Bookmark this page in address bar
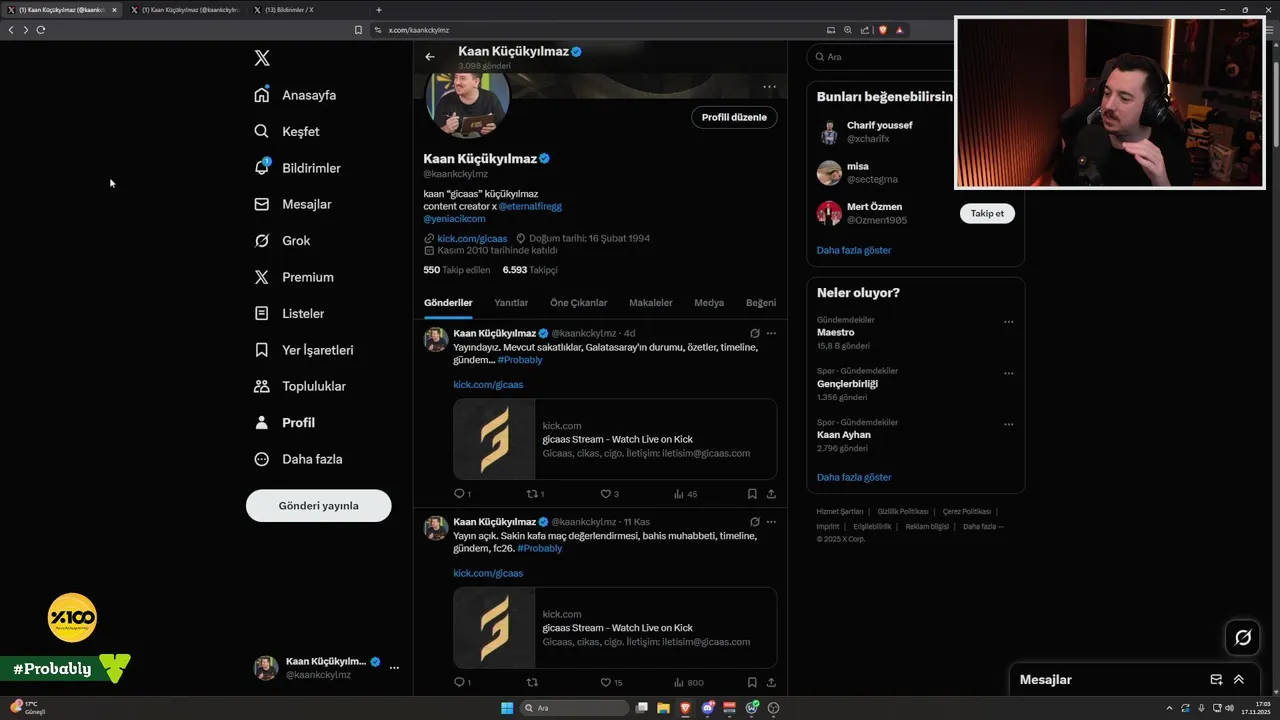 click(x=358, y=30)
